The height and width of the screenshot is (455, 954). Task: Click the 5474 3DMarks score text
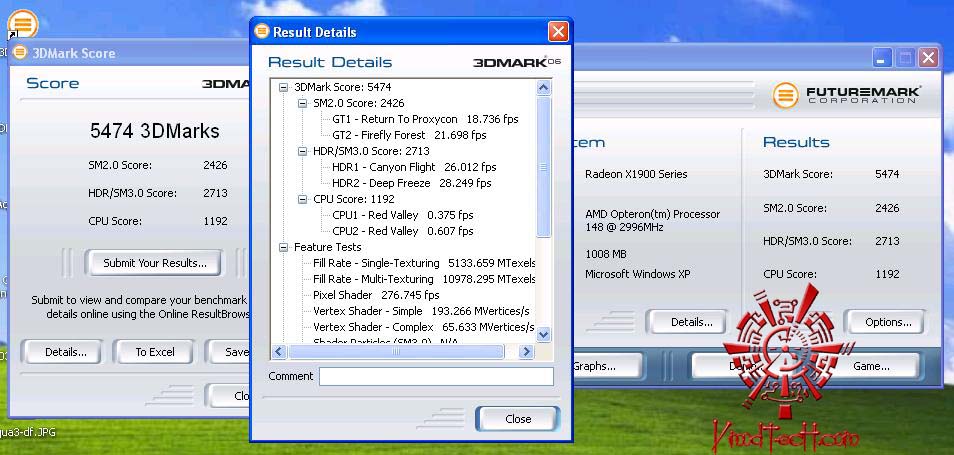(155, 131)
